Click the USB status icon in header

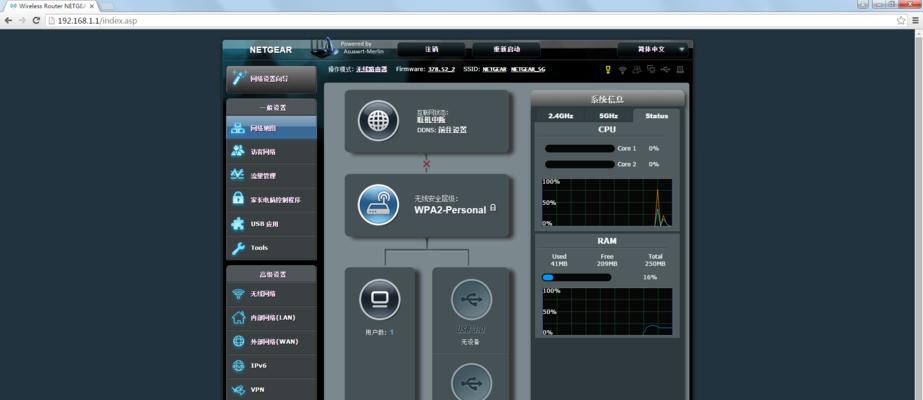point(665,69)
